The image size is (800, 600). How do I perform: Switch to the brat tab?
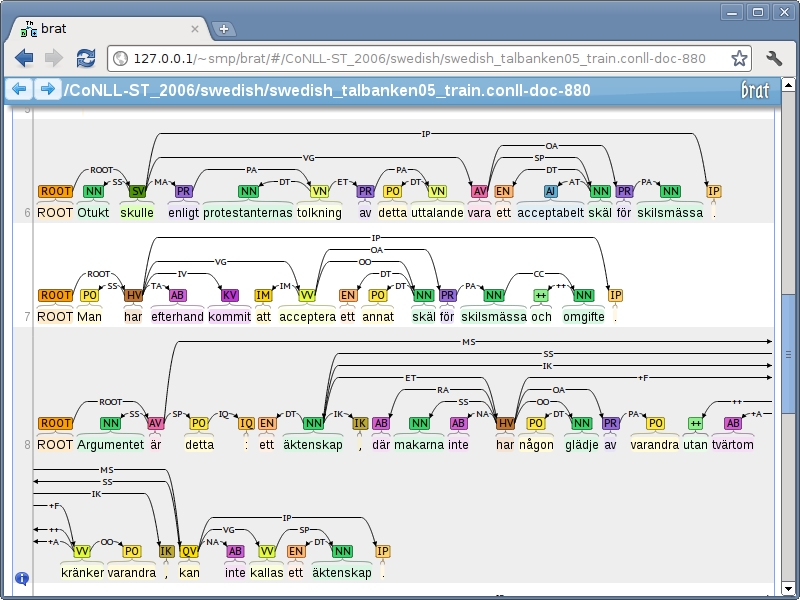tap(107, 29)
